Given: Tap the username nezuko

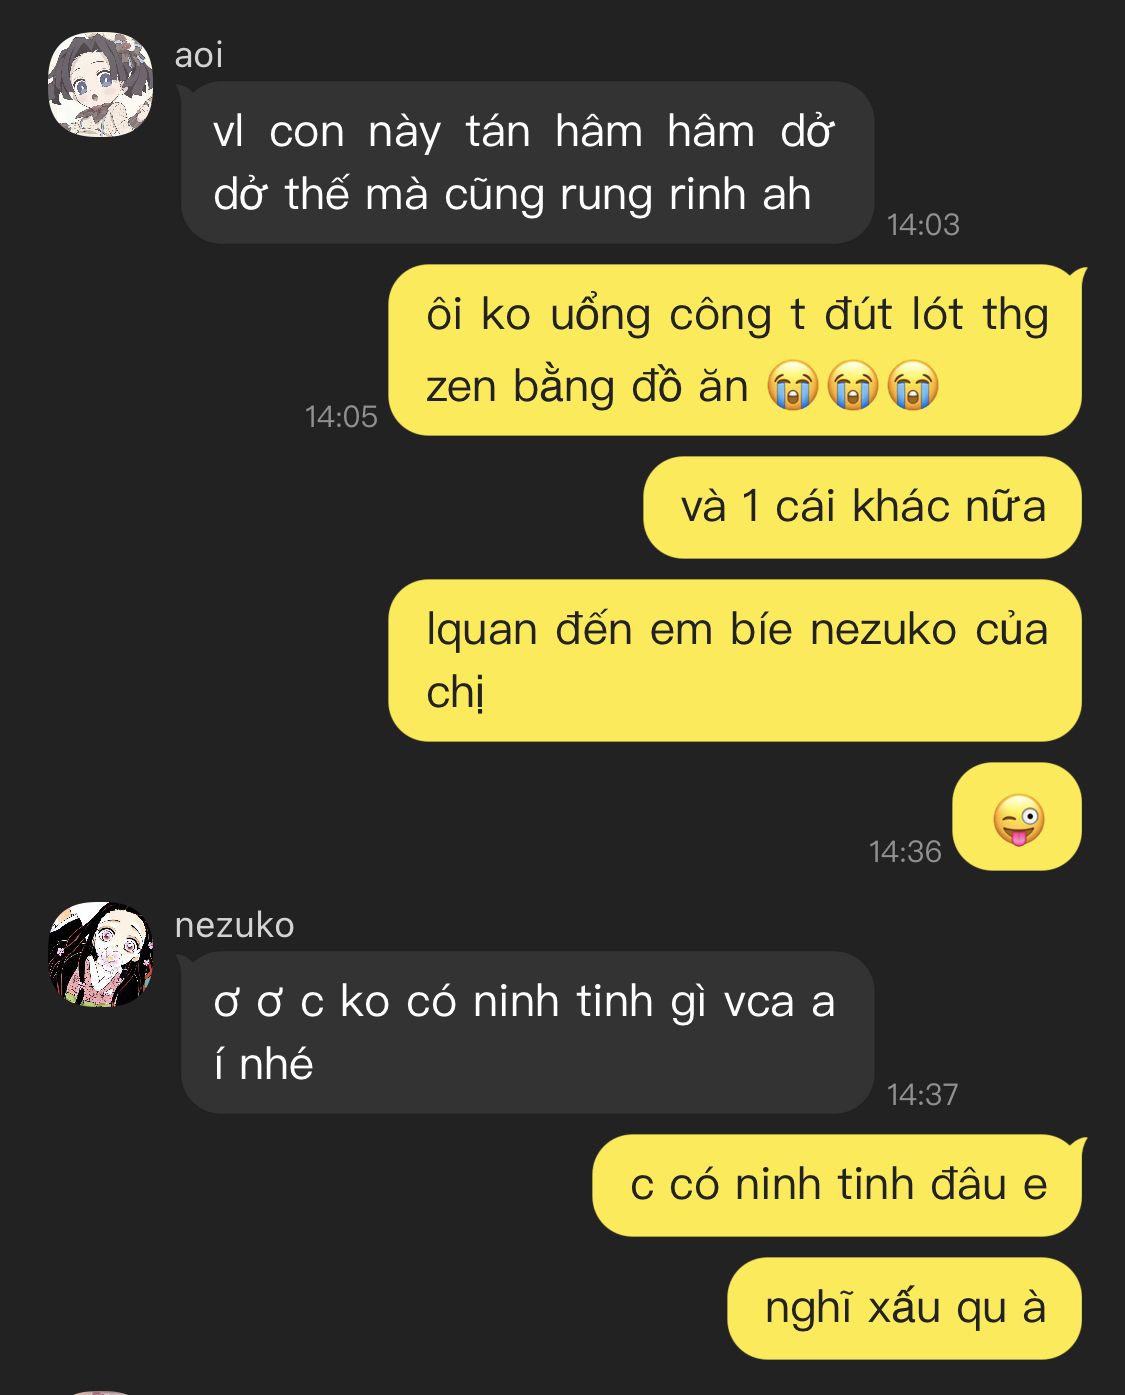Looking at the screenshot, I should [x=234, y=925].
